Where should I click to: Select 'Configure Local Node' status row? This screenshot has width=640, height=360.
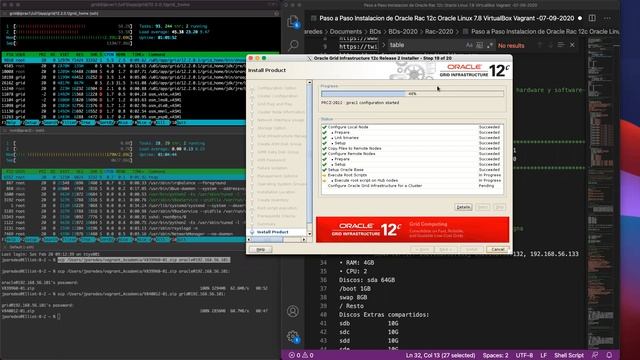(x=412, y=127)
